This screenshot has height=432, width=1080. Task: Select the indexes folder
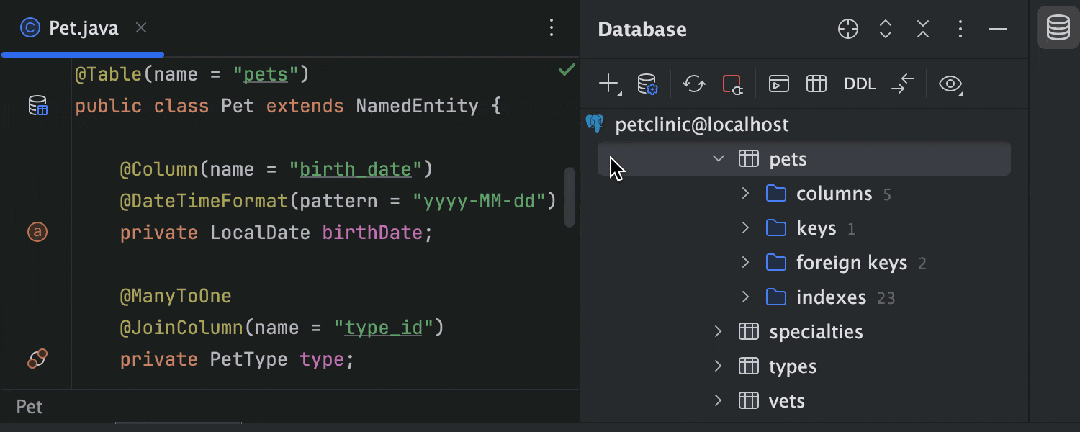(831, 297)
